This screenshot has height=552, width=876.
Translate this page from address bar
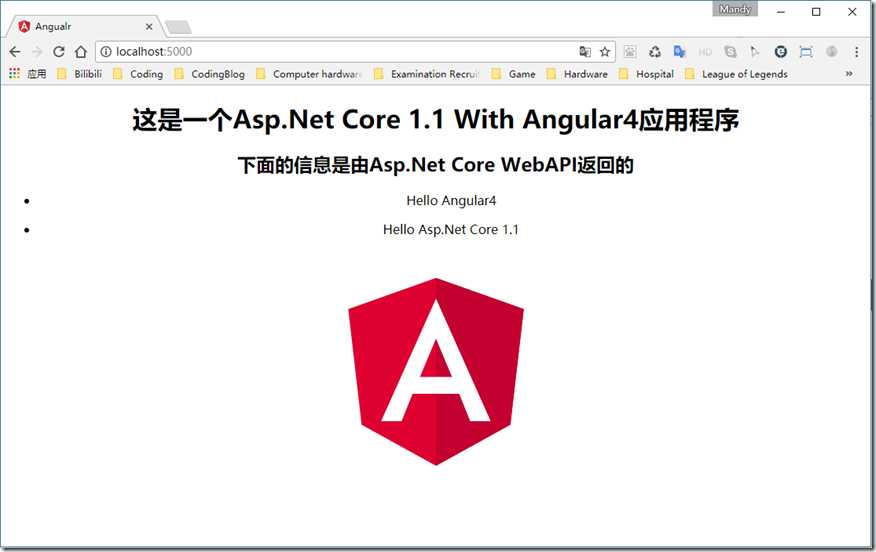pos(585,52)
